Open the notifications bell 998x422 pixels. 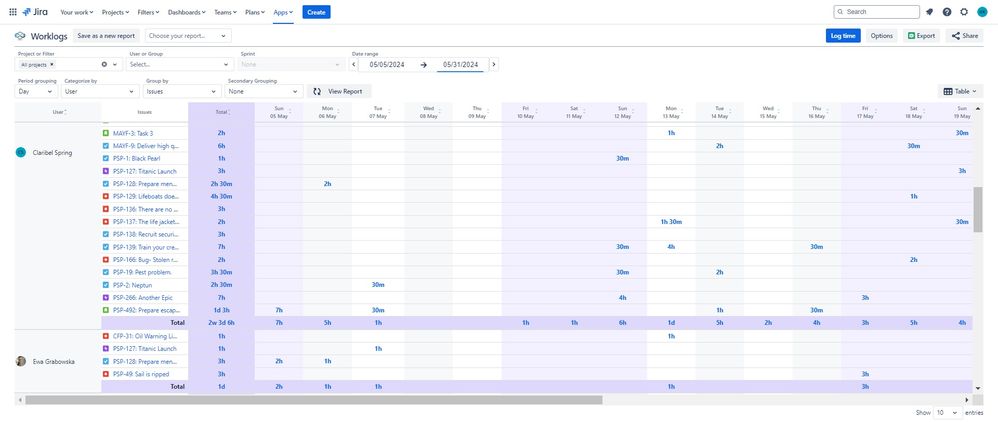929,11
